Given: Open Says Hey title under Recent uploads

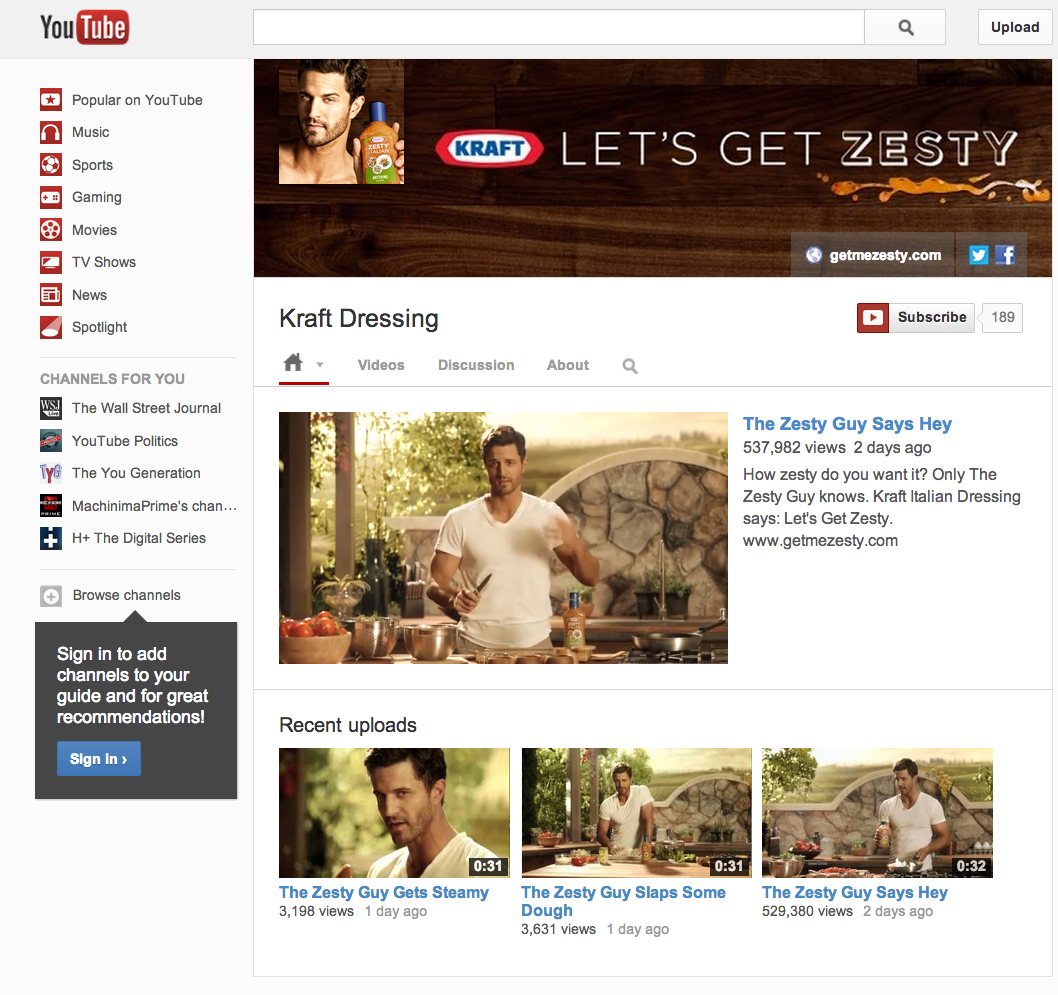Looking at the screenshot, I should pyautogui.click(x=855, y=892).
